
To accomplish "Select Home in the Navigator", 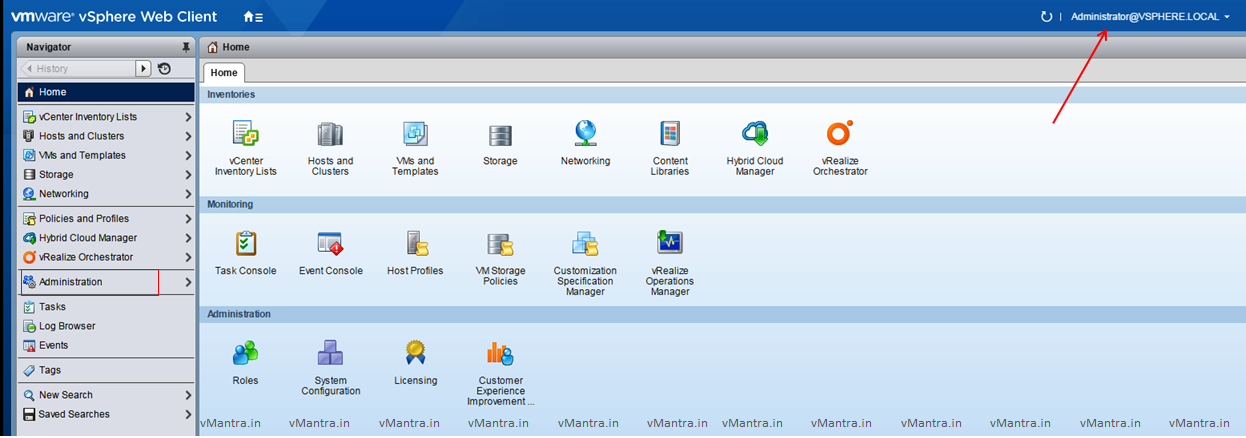I will pyautogui.click(x=107, y=92).
